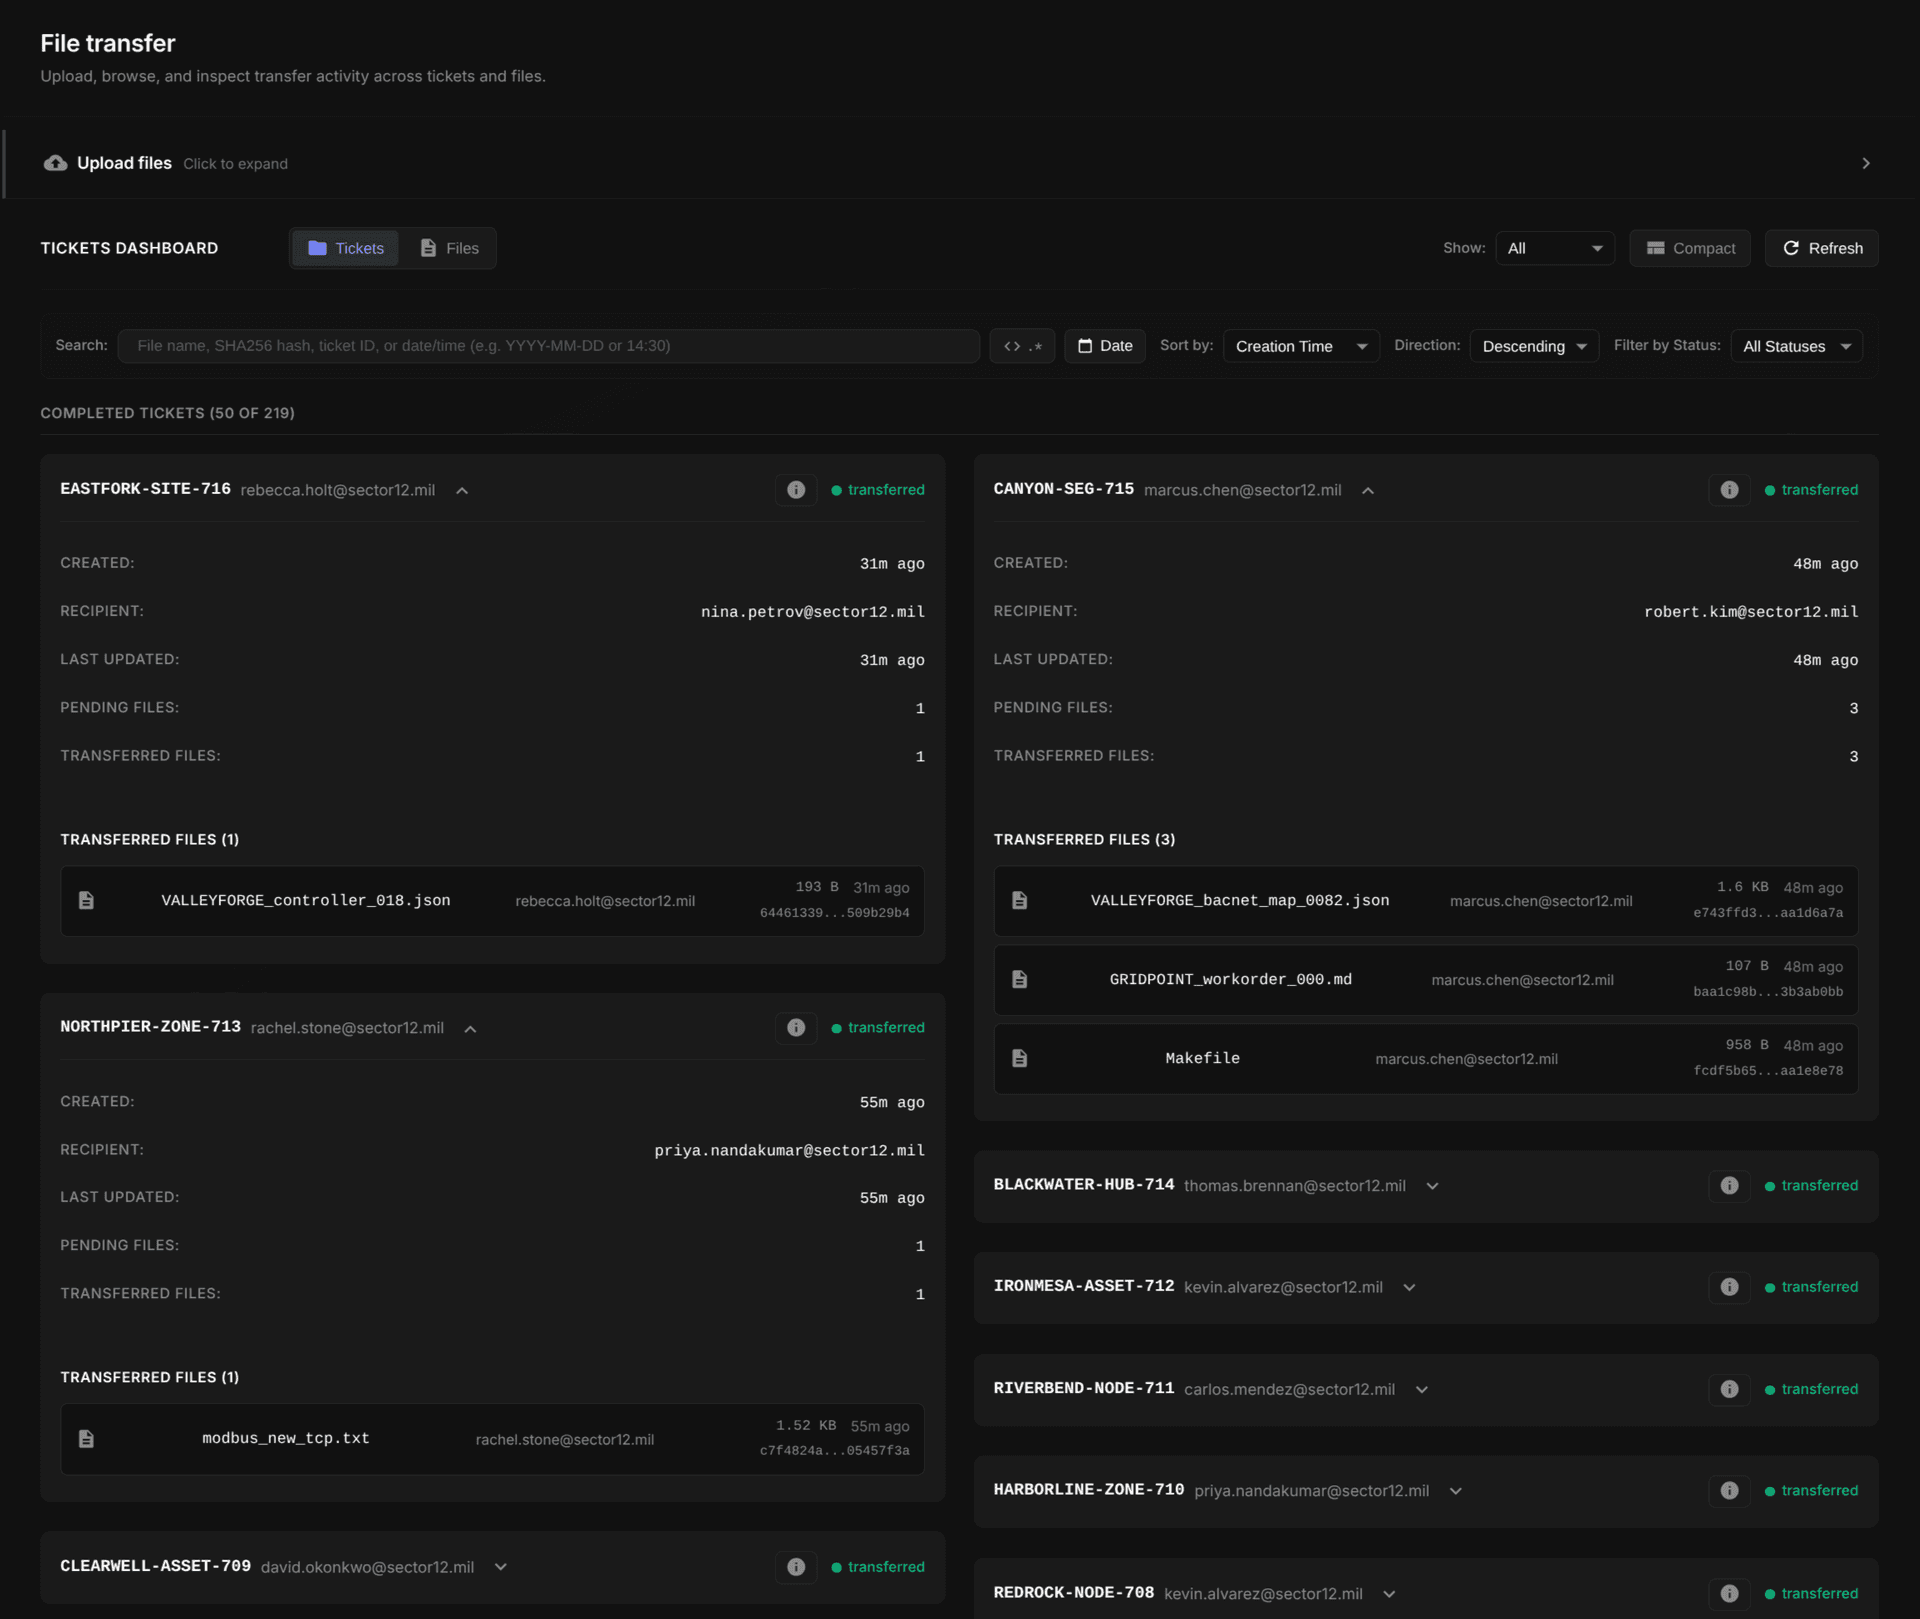Open Filter by Status dropdown
Image resolution: width=1920 pixels, height=1619 pixels.
pos(1796,346)
